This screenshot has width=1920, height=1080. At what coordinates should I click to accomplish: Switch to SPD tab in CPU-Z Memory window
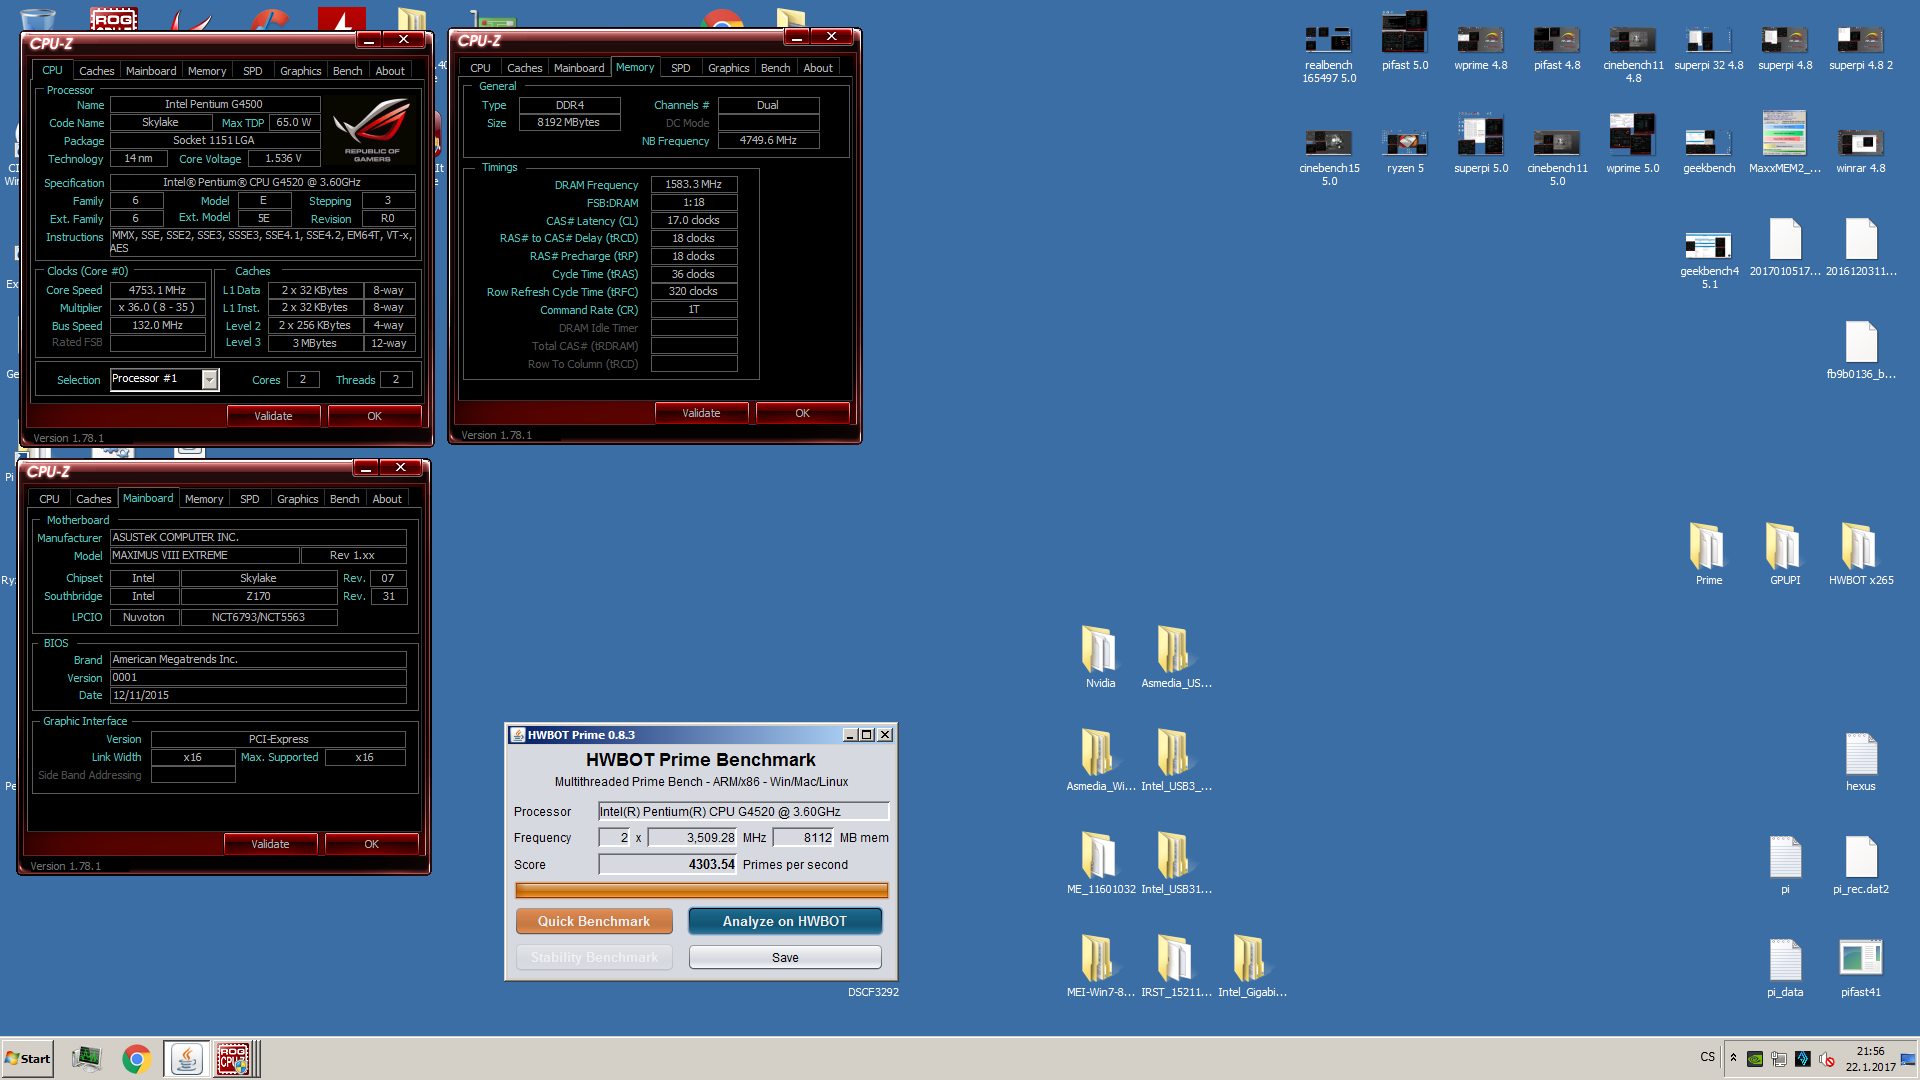(680, 68)
